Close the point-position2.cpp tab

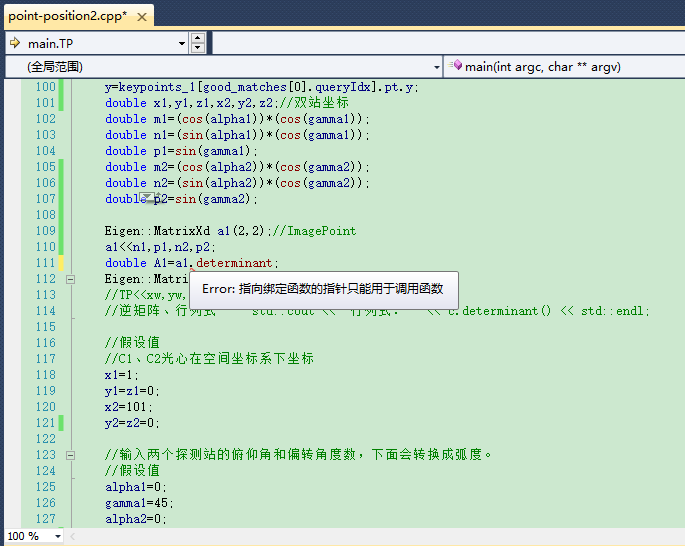142,17
